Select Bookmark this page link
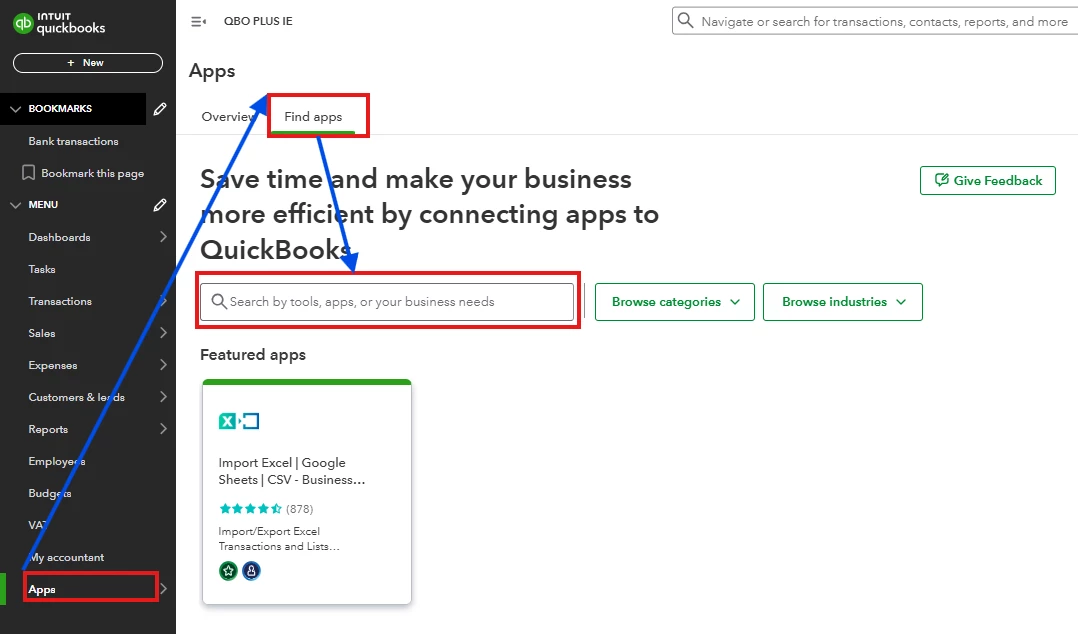Viewport: 1078px width, 634px height. (93, 173)
